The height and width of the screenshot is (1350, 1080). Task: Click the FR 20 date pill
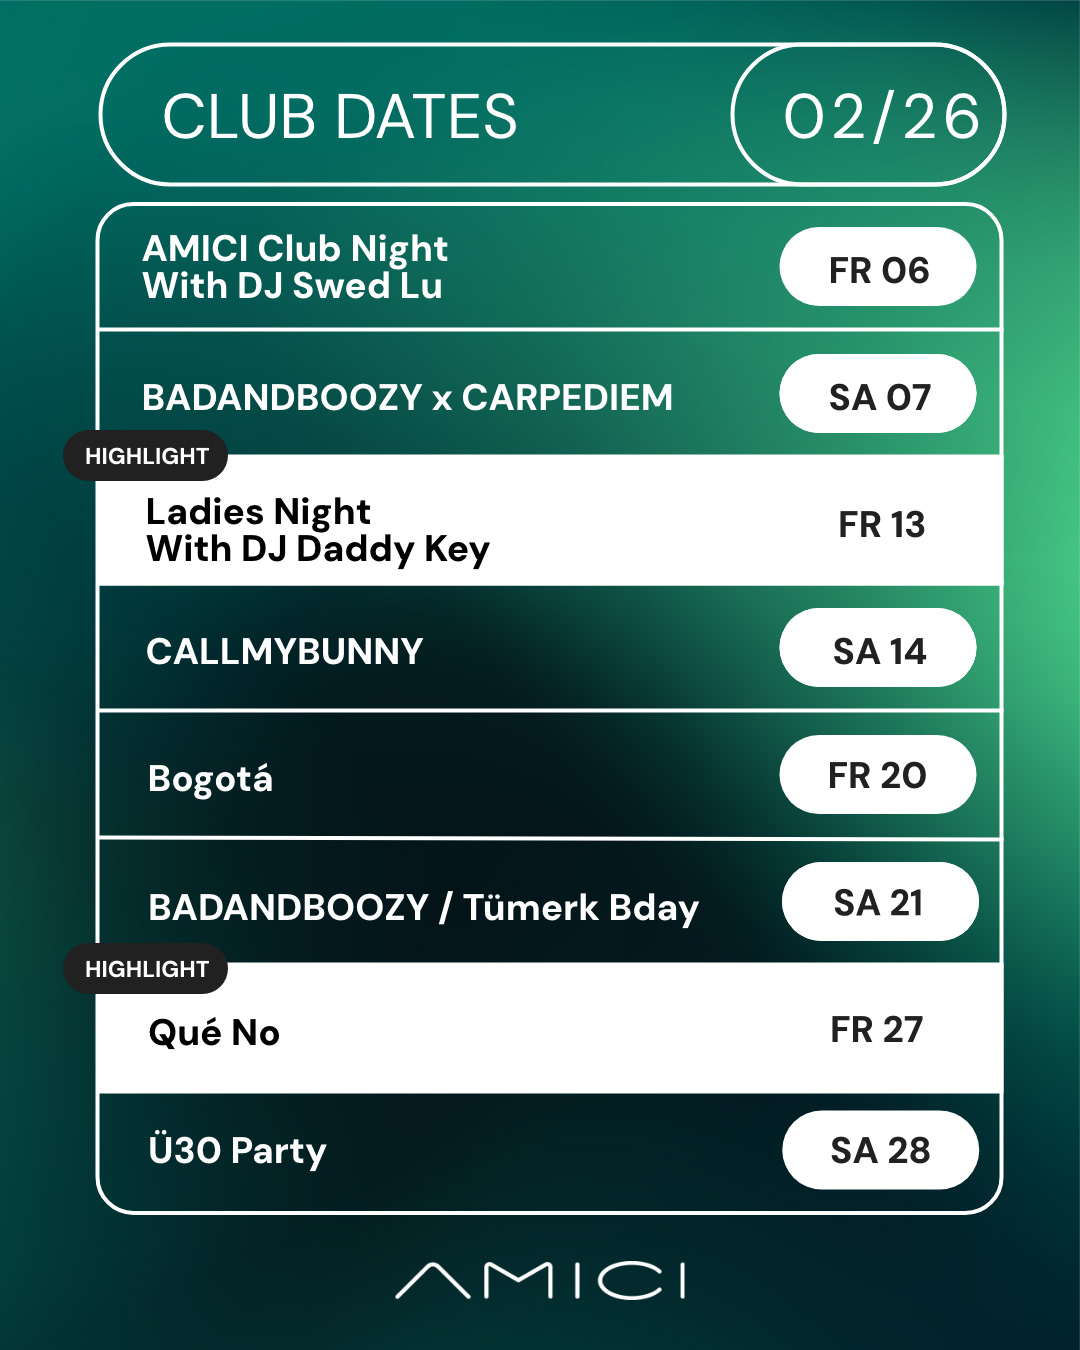[877, 776]
